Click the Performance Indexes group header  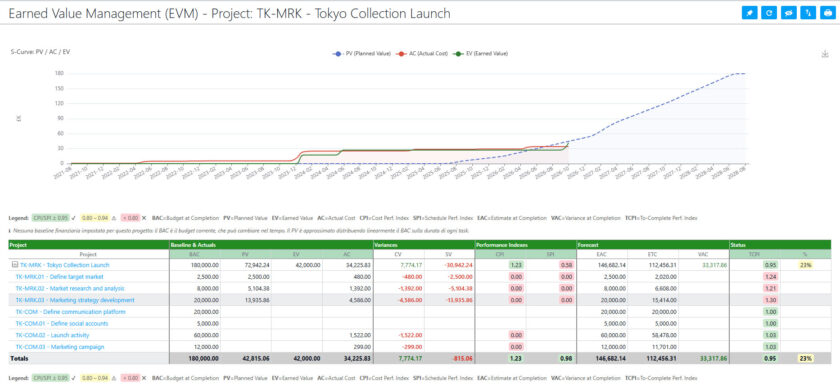[526, 245]
